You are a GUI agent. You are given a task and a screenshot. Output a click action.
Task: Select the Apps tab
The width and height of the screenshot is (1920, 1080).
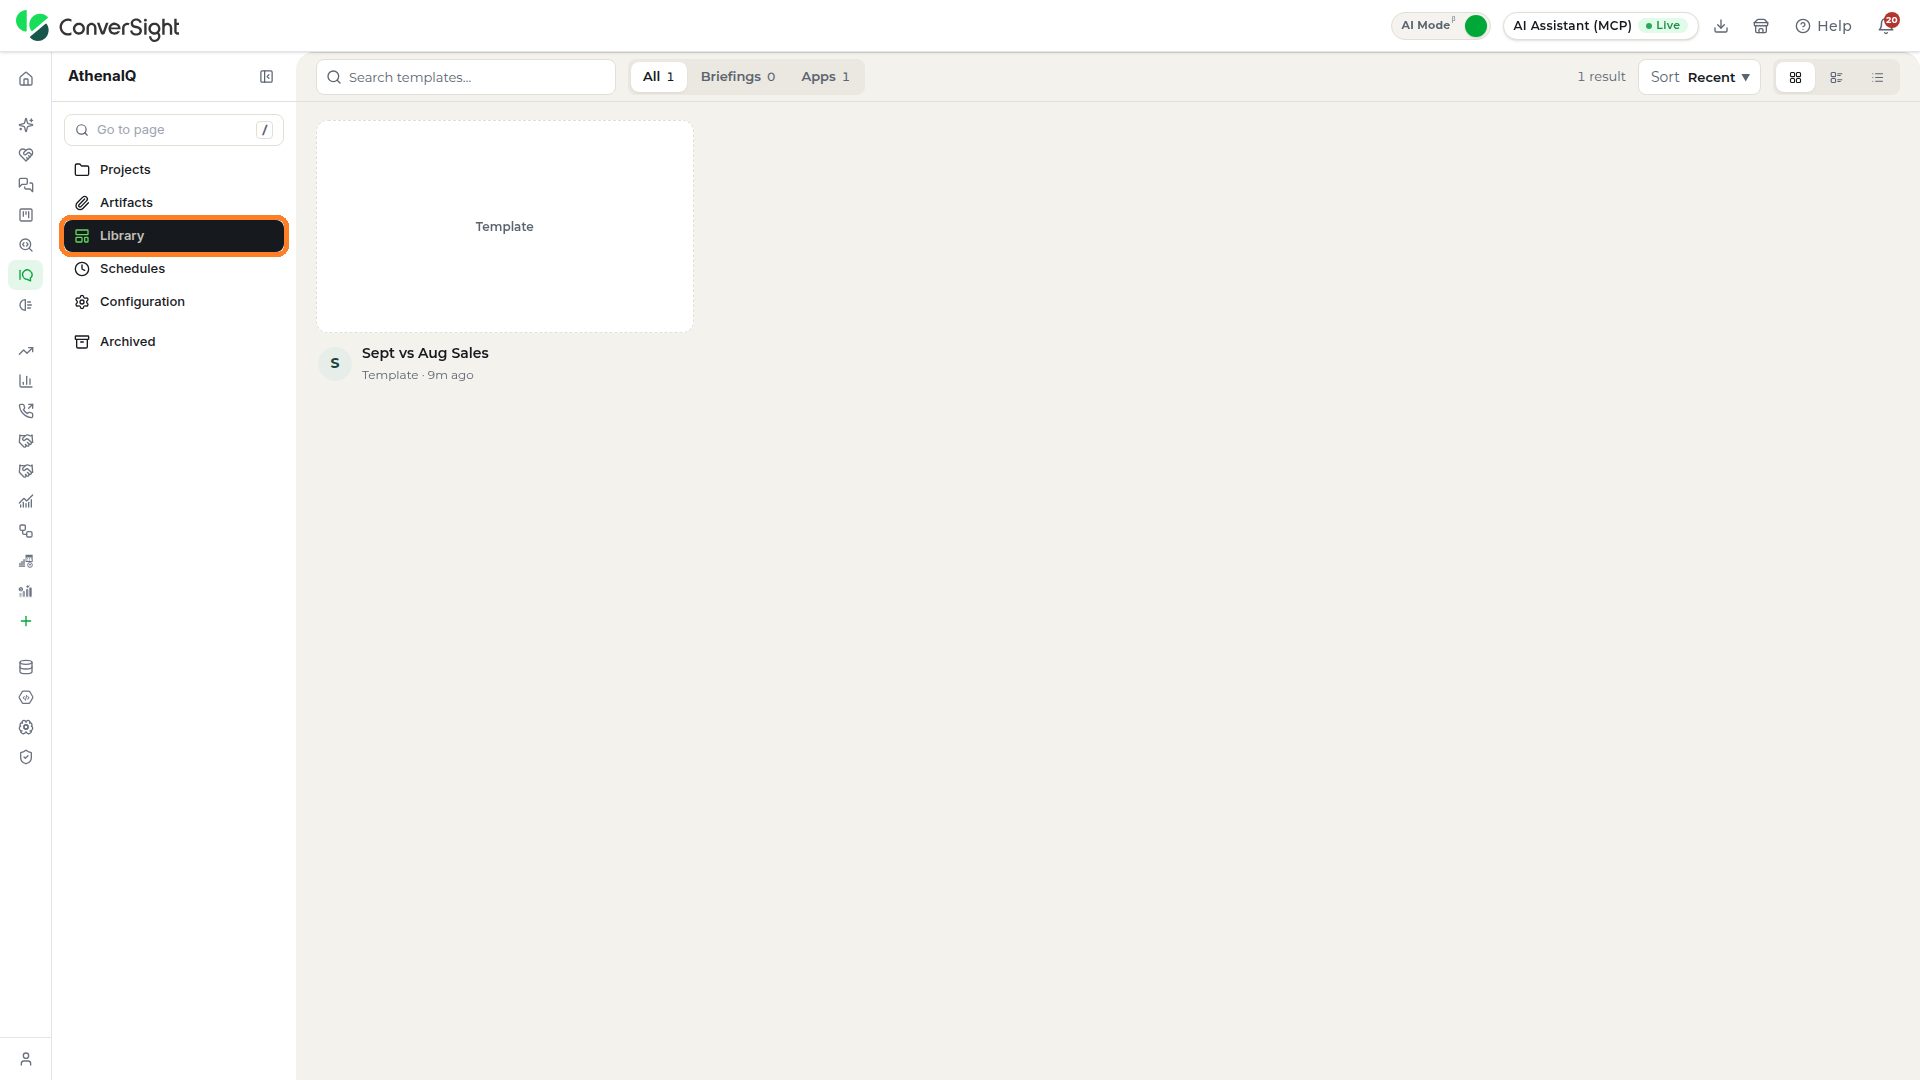click(x=825, y=77)
